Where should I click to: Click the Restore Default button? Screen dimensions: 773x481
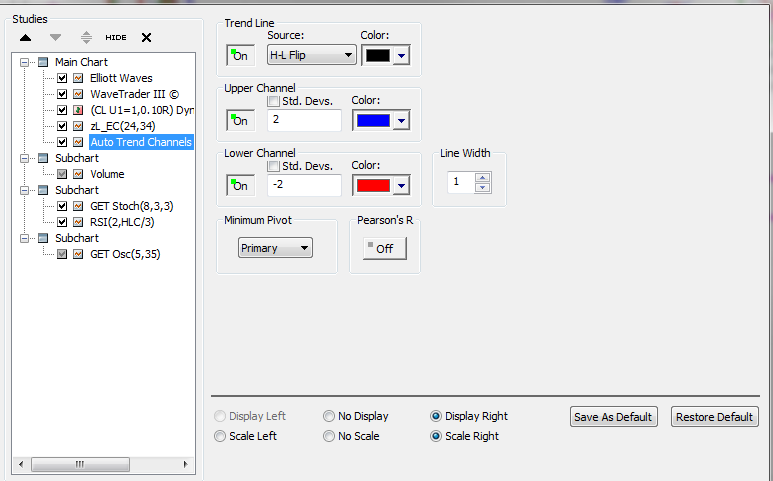click(x=715, y=417)
